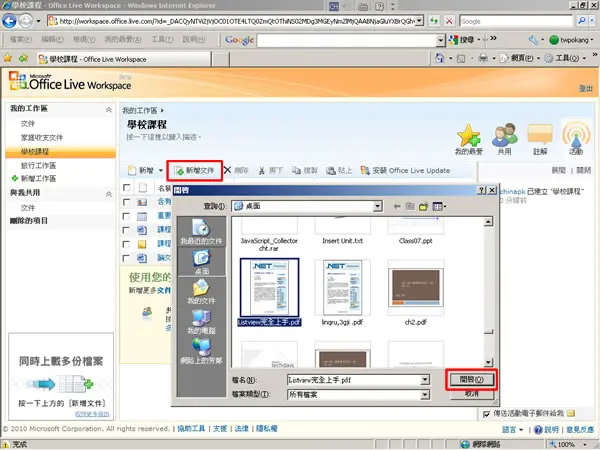
Task: Expand the 新增 dropdown arrow in toolbar
Action: 161,170
